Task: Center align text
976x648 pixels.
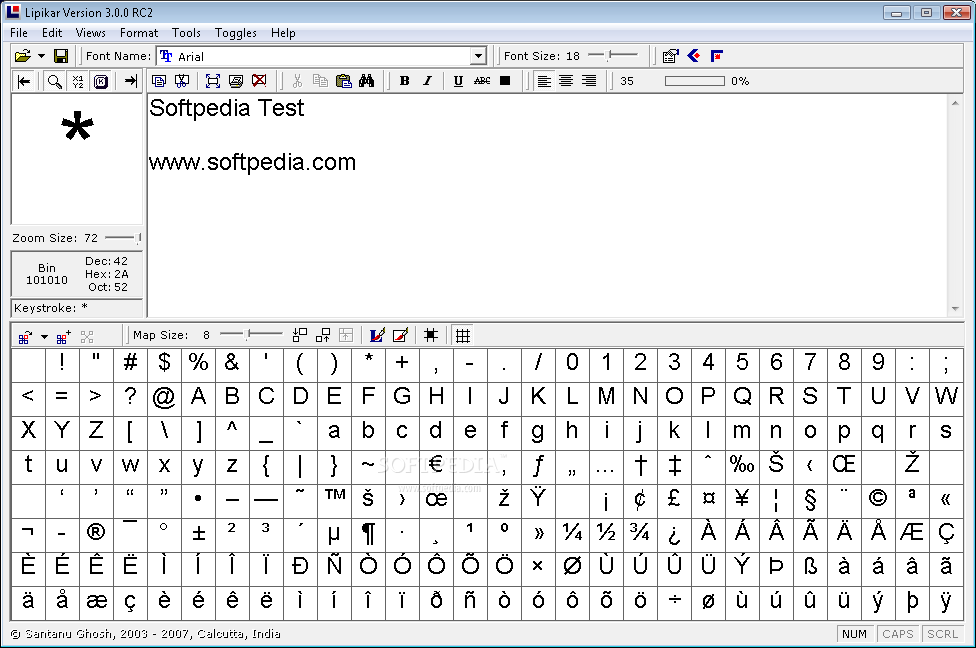Action: 566,81
